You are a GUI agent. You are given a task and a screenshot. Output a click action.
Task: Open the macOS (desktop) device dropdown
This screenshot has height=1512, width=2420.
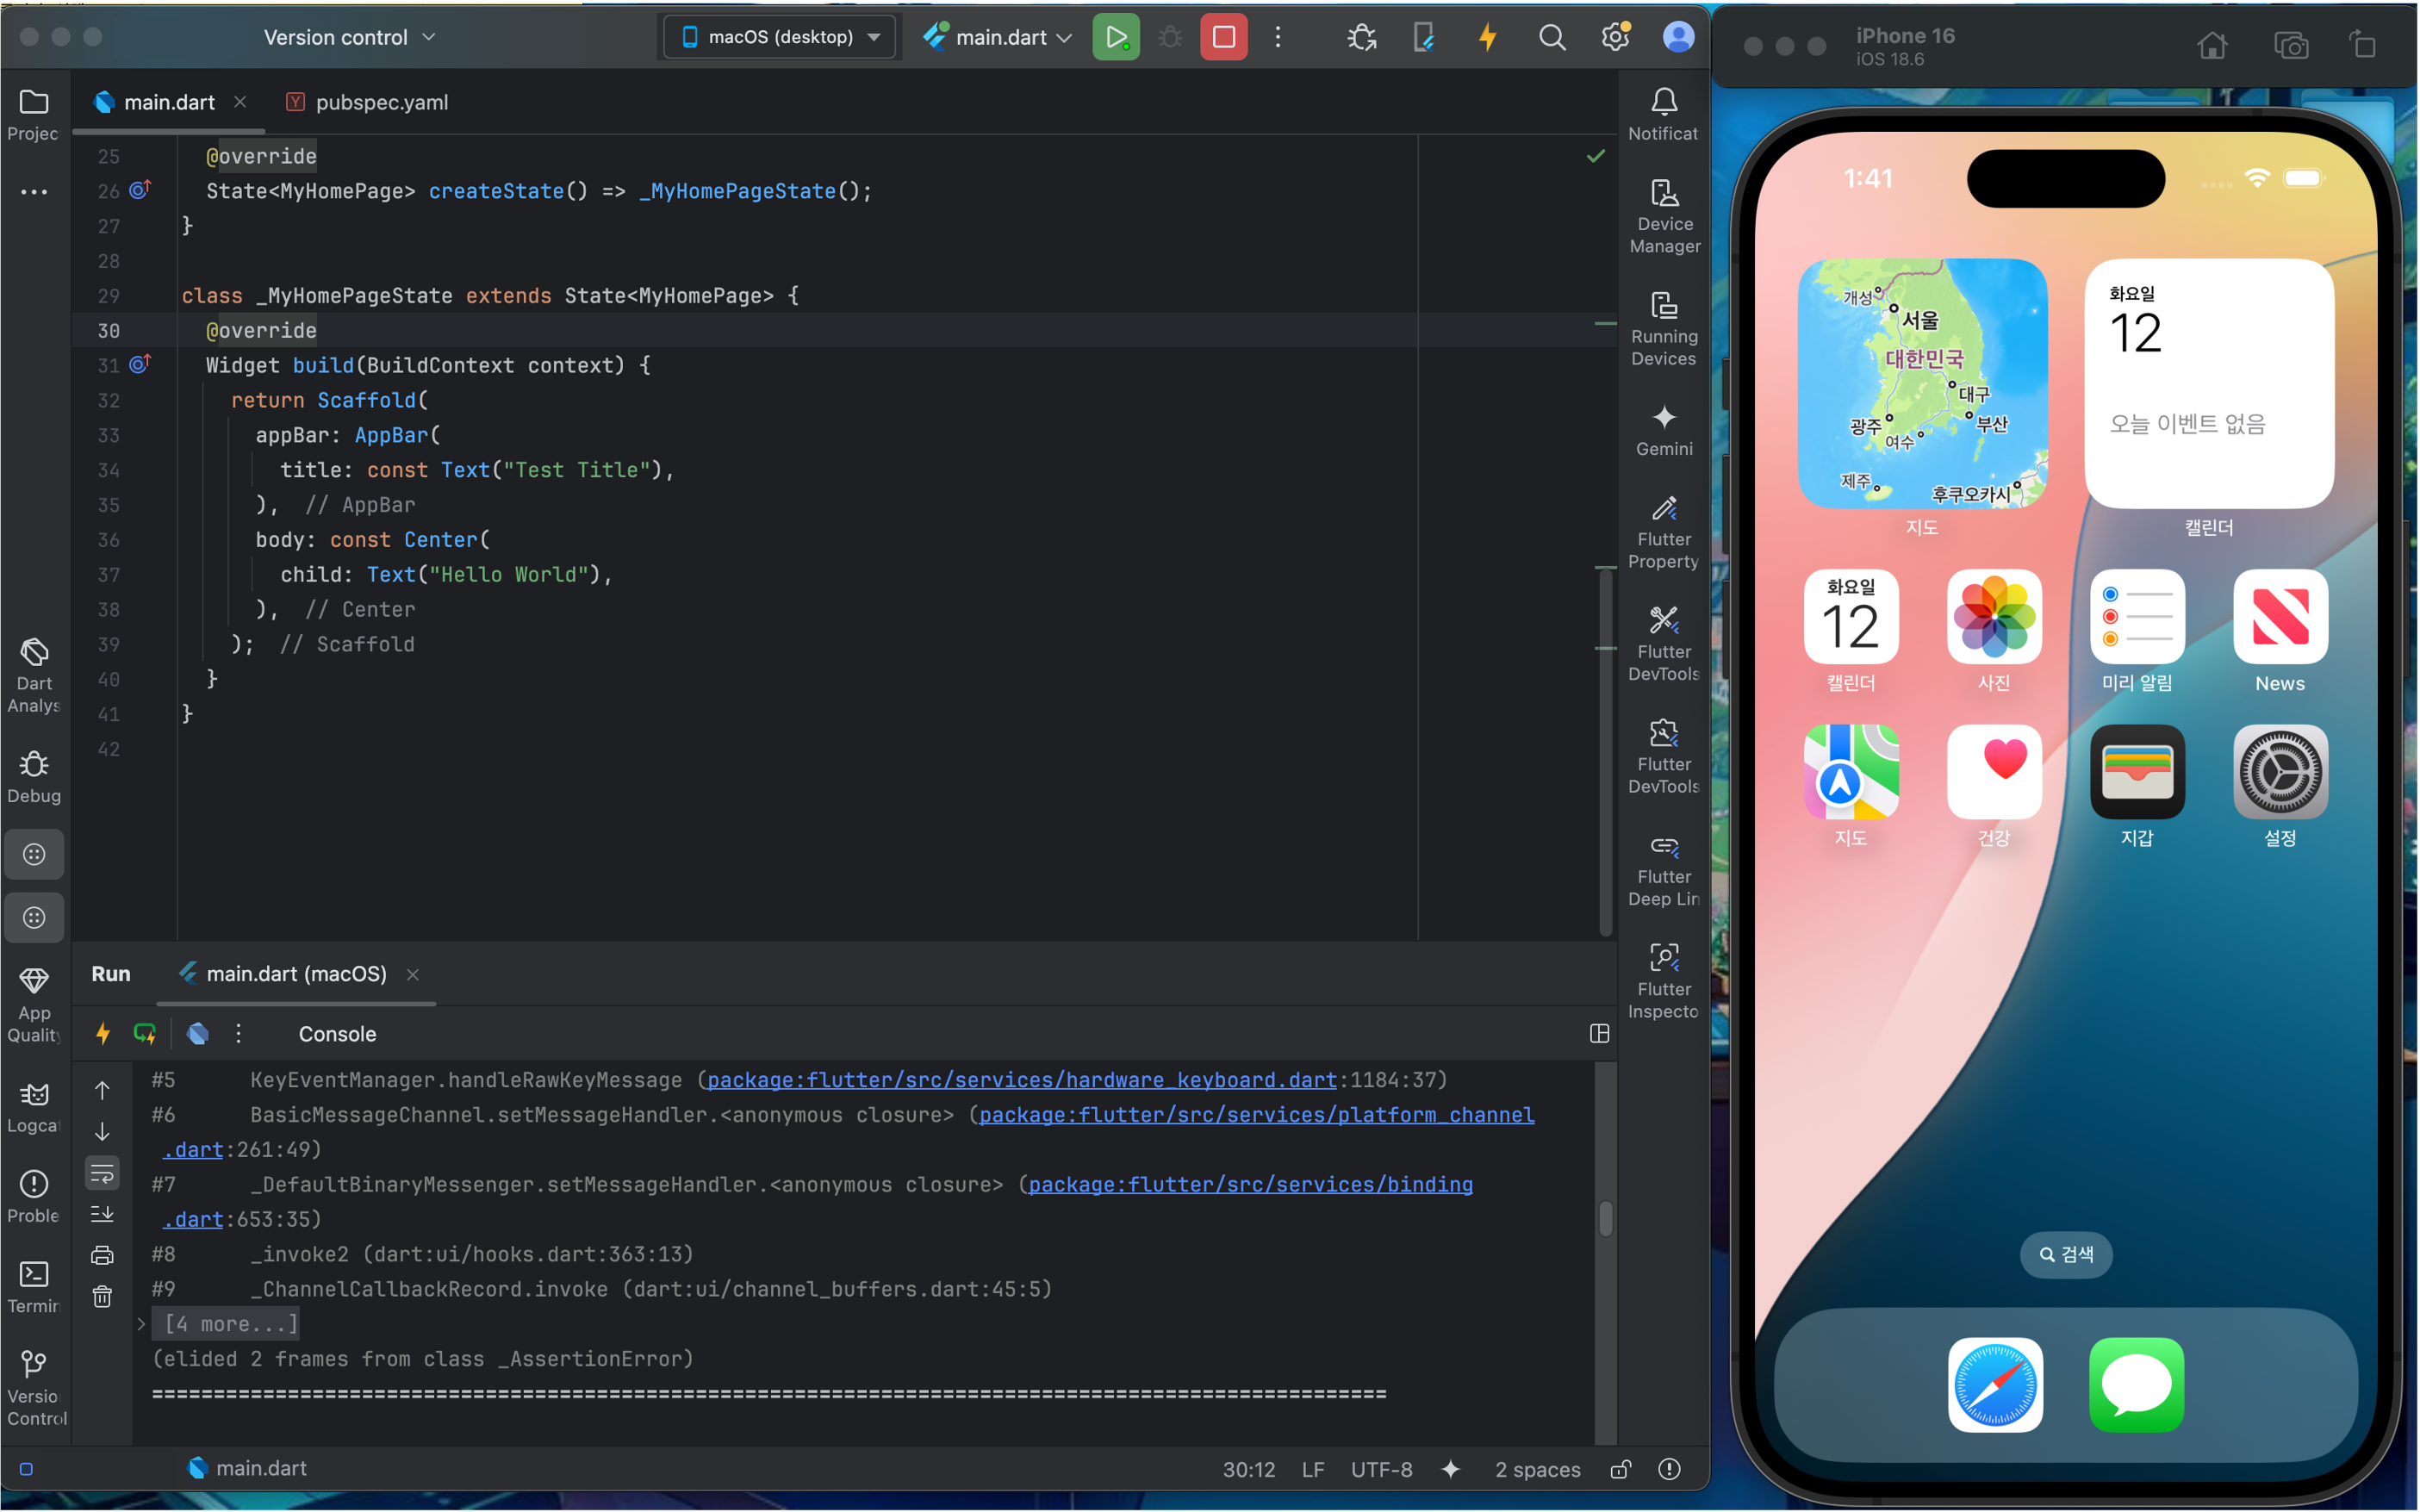(x=781, y=37)
